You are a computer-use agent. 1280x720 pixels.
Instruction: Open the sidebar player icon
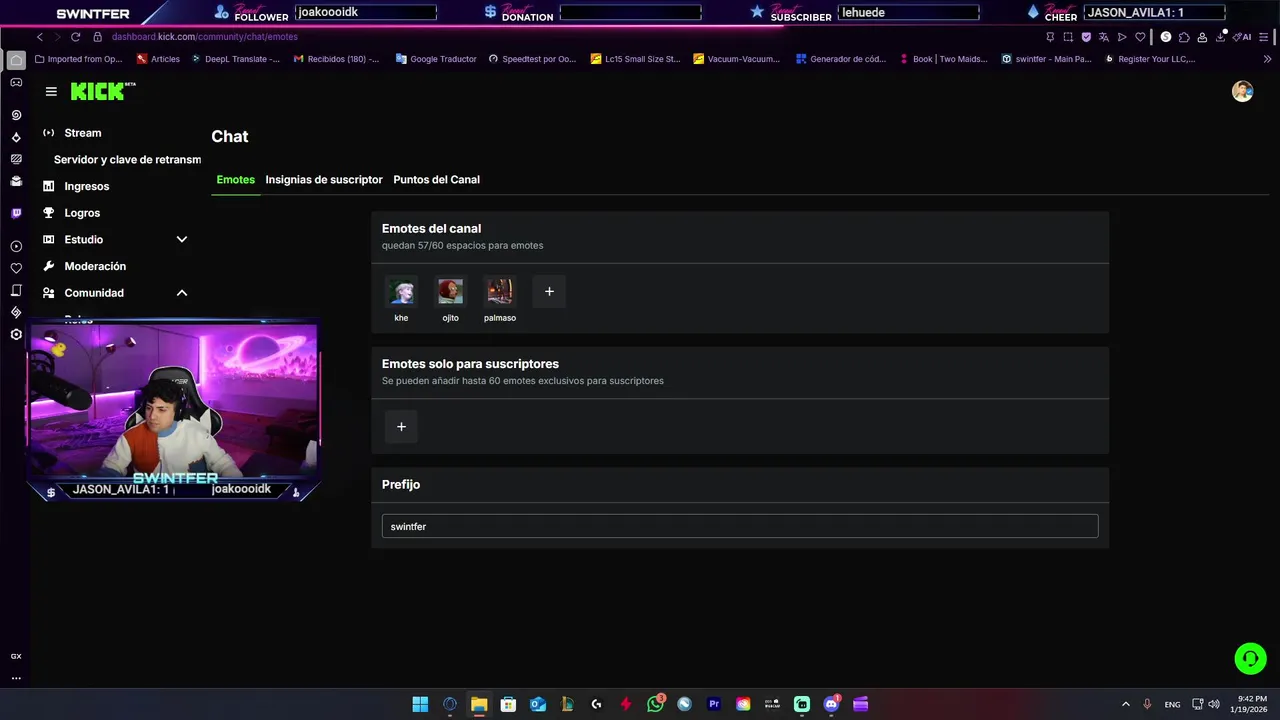[16, 246]
